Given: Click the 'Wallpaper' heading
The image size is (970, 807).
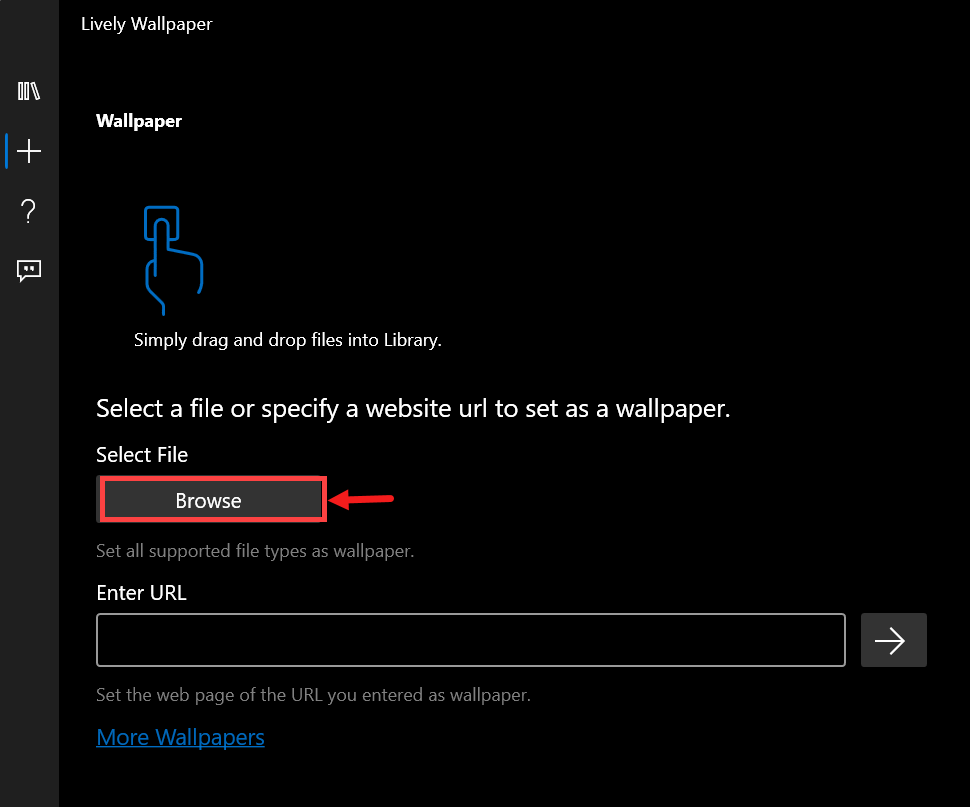Looking at the screenshot, I should [139, 121].
